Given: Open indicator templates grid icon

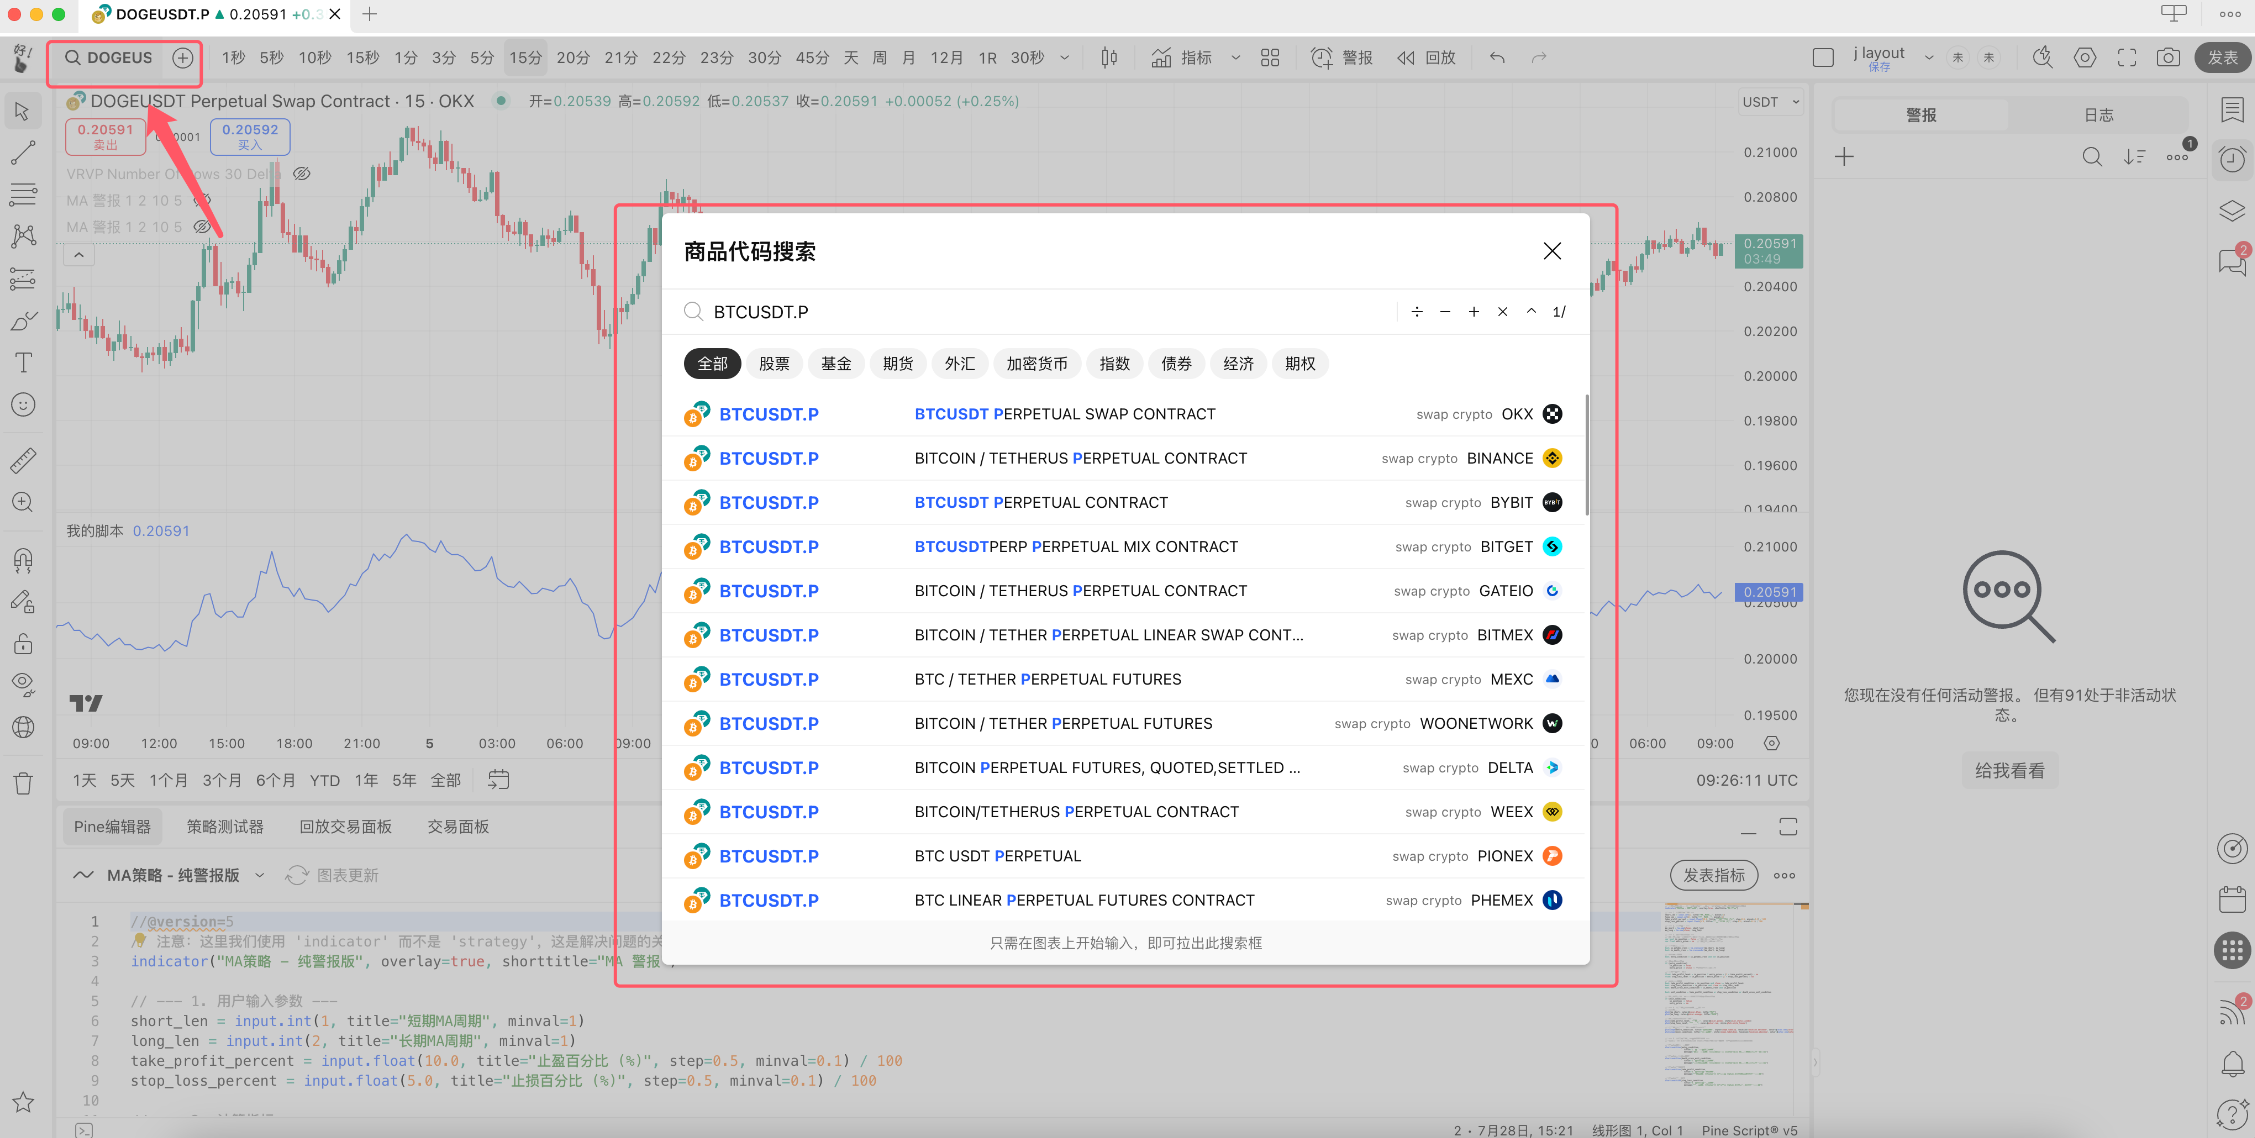Looking at the screenshot, I should tap(1270, 58).
